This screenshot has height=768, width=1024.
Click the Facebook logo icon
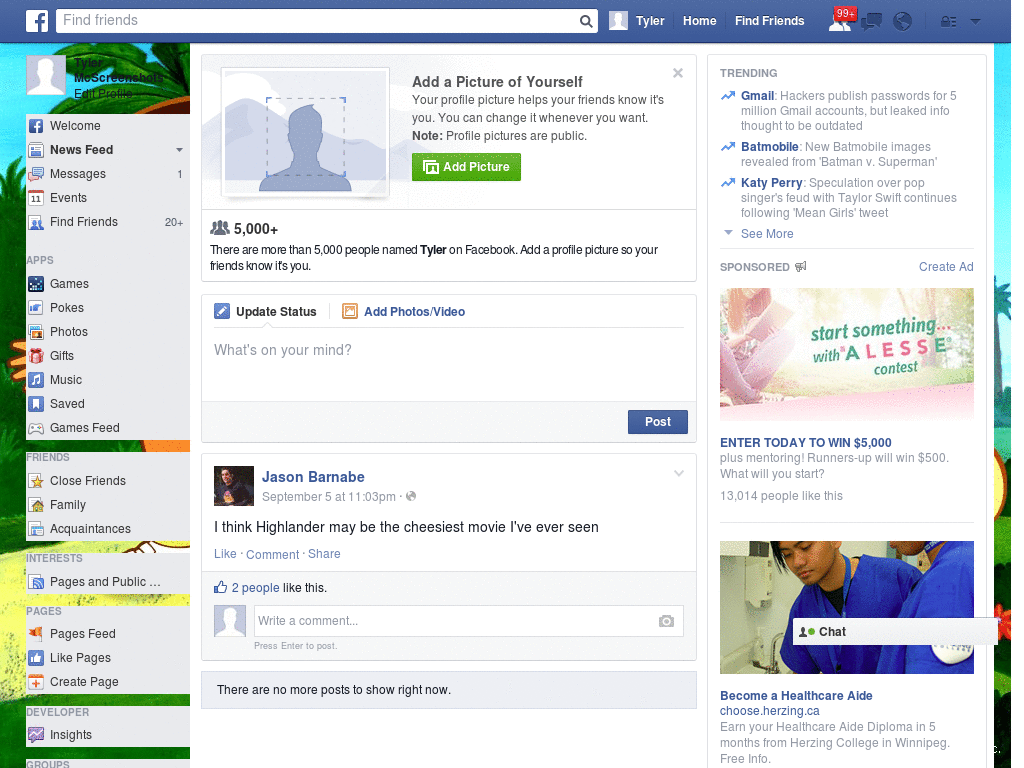37,21
